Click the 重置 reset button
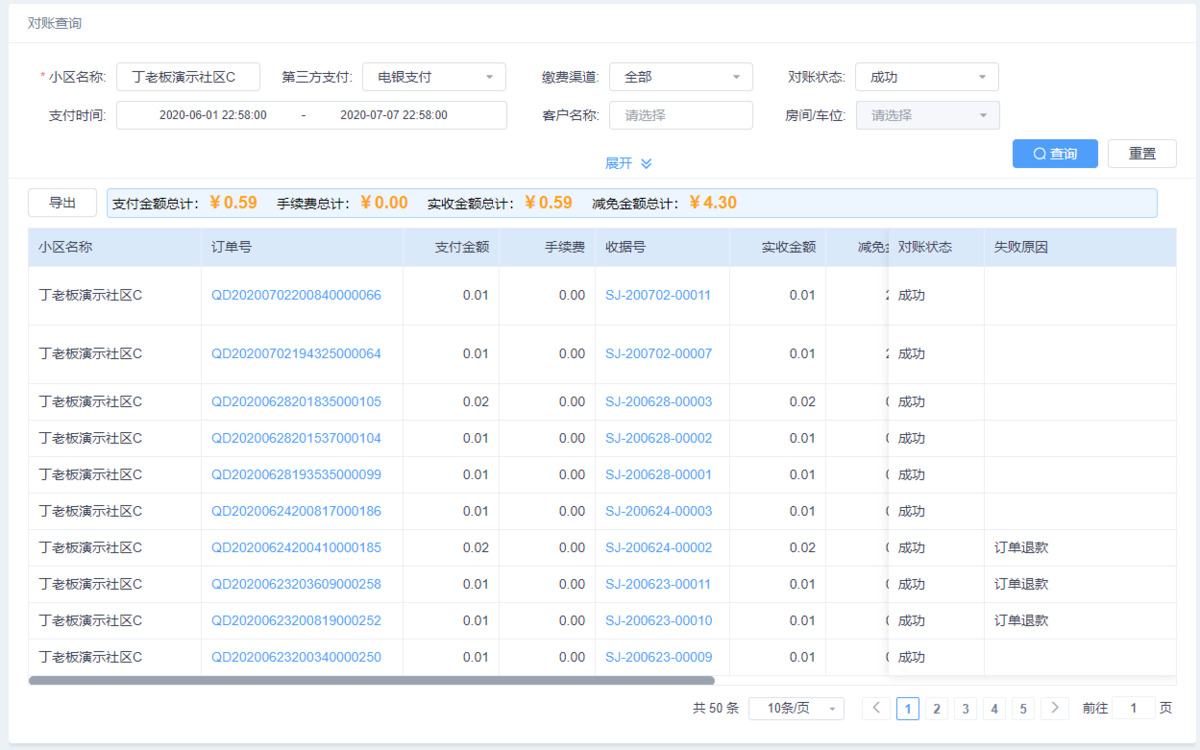Viewport: 1200px width, 750px height. [x=1142, y=154]
